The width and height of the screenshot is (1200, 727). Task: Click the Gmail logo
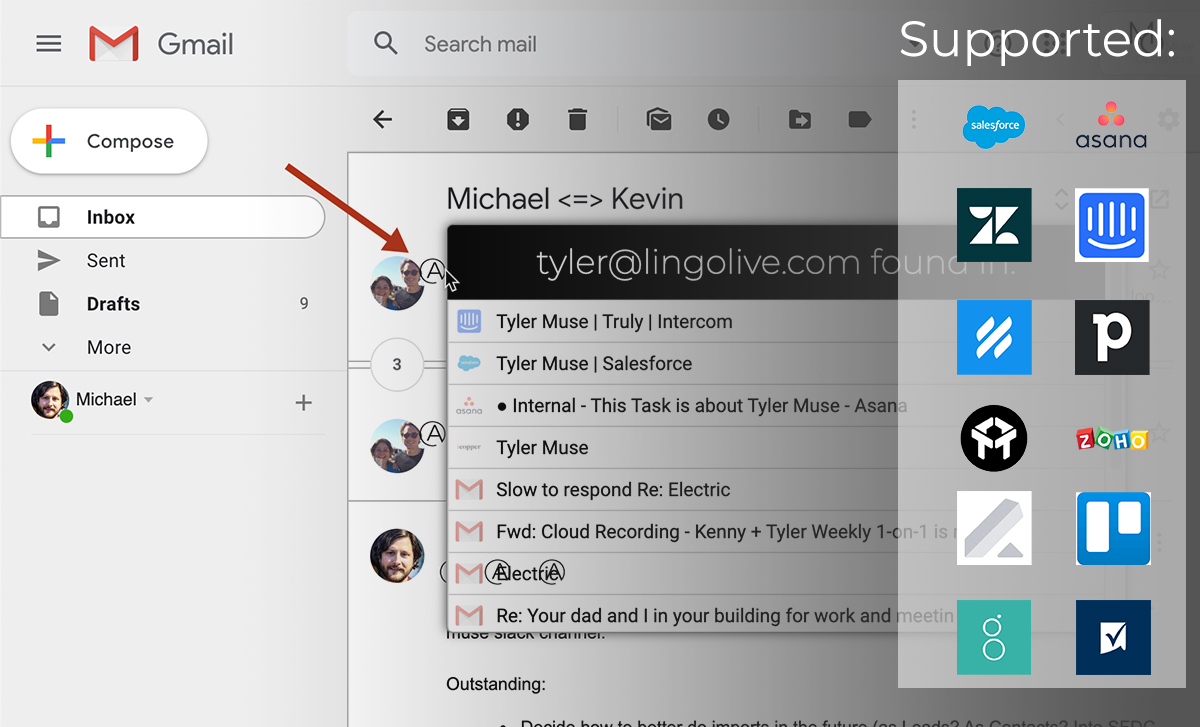point(161,44)
